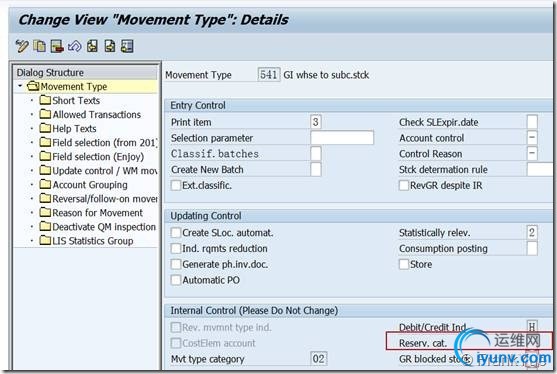Click the Statistically relev. field
Screen dimensions: 557x374
pyautogui.click(x=532, y=233)
